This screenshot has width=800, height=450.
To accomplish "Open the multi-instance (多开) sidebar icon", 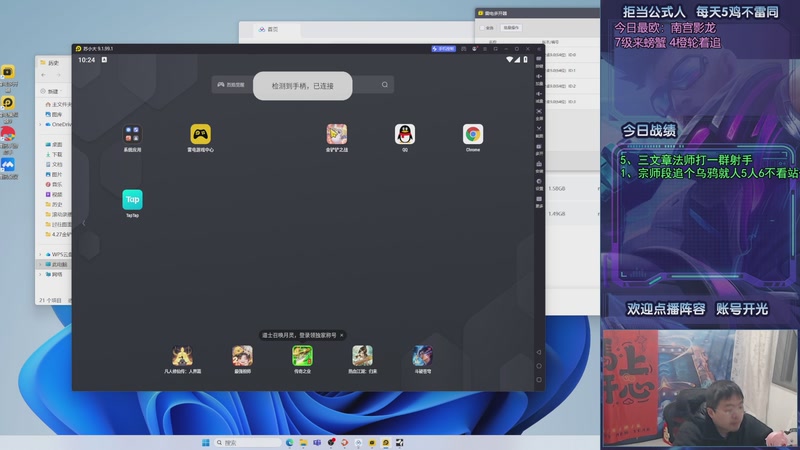I will (x=539, y=149).
